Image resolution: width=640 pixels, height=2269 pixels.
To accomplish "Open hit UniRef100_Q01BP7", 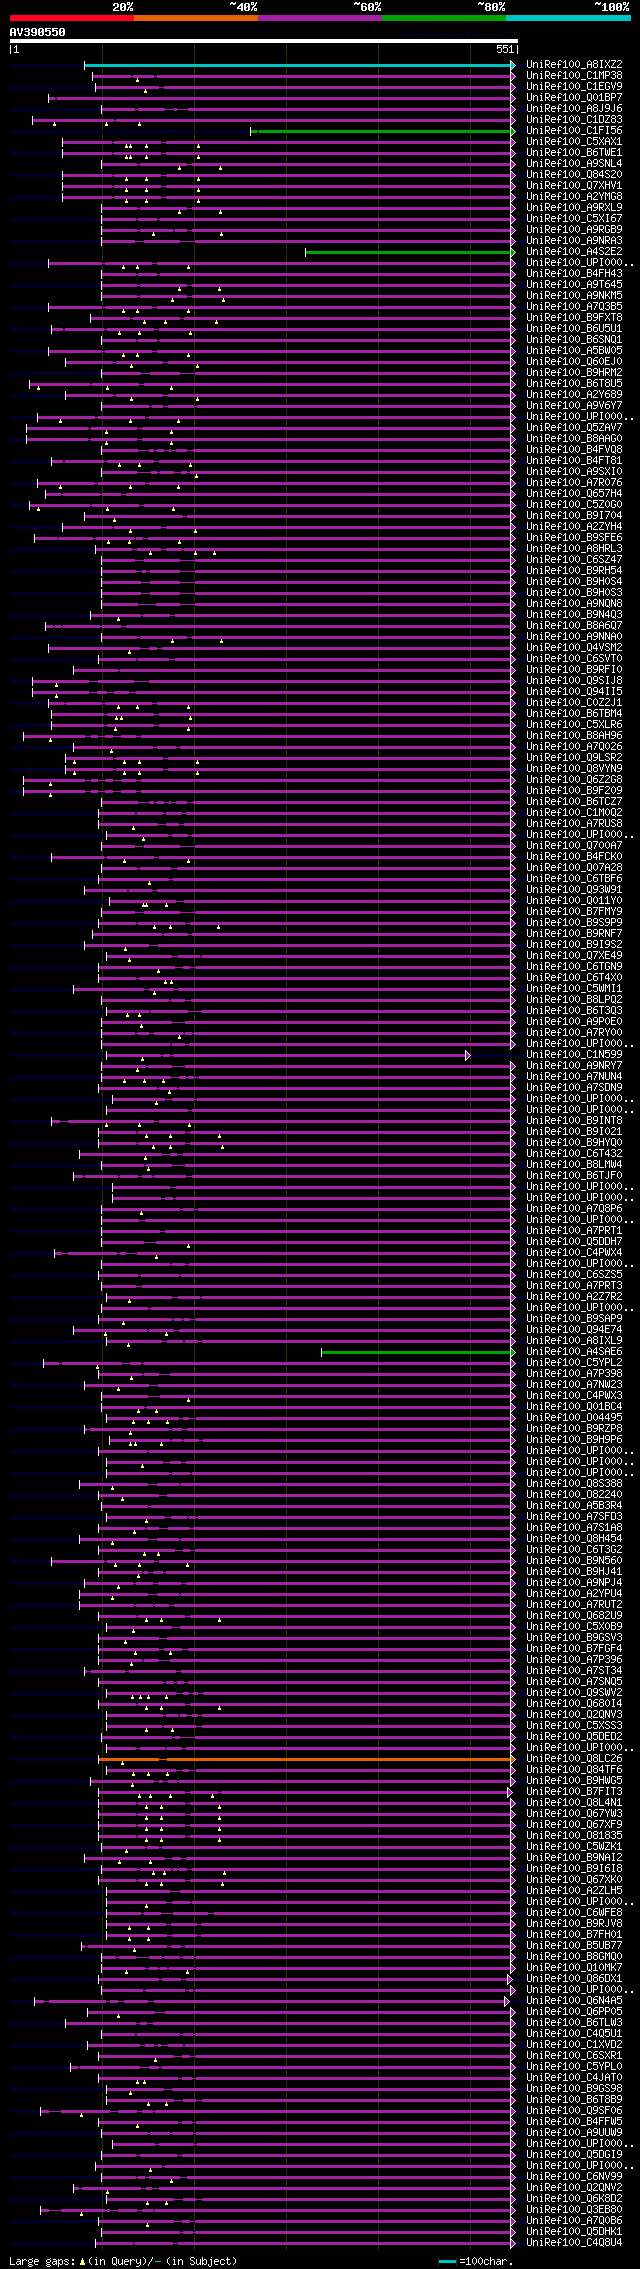I will (x=574, y=98).
